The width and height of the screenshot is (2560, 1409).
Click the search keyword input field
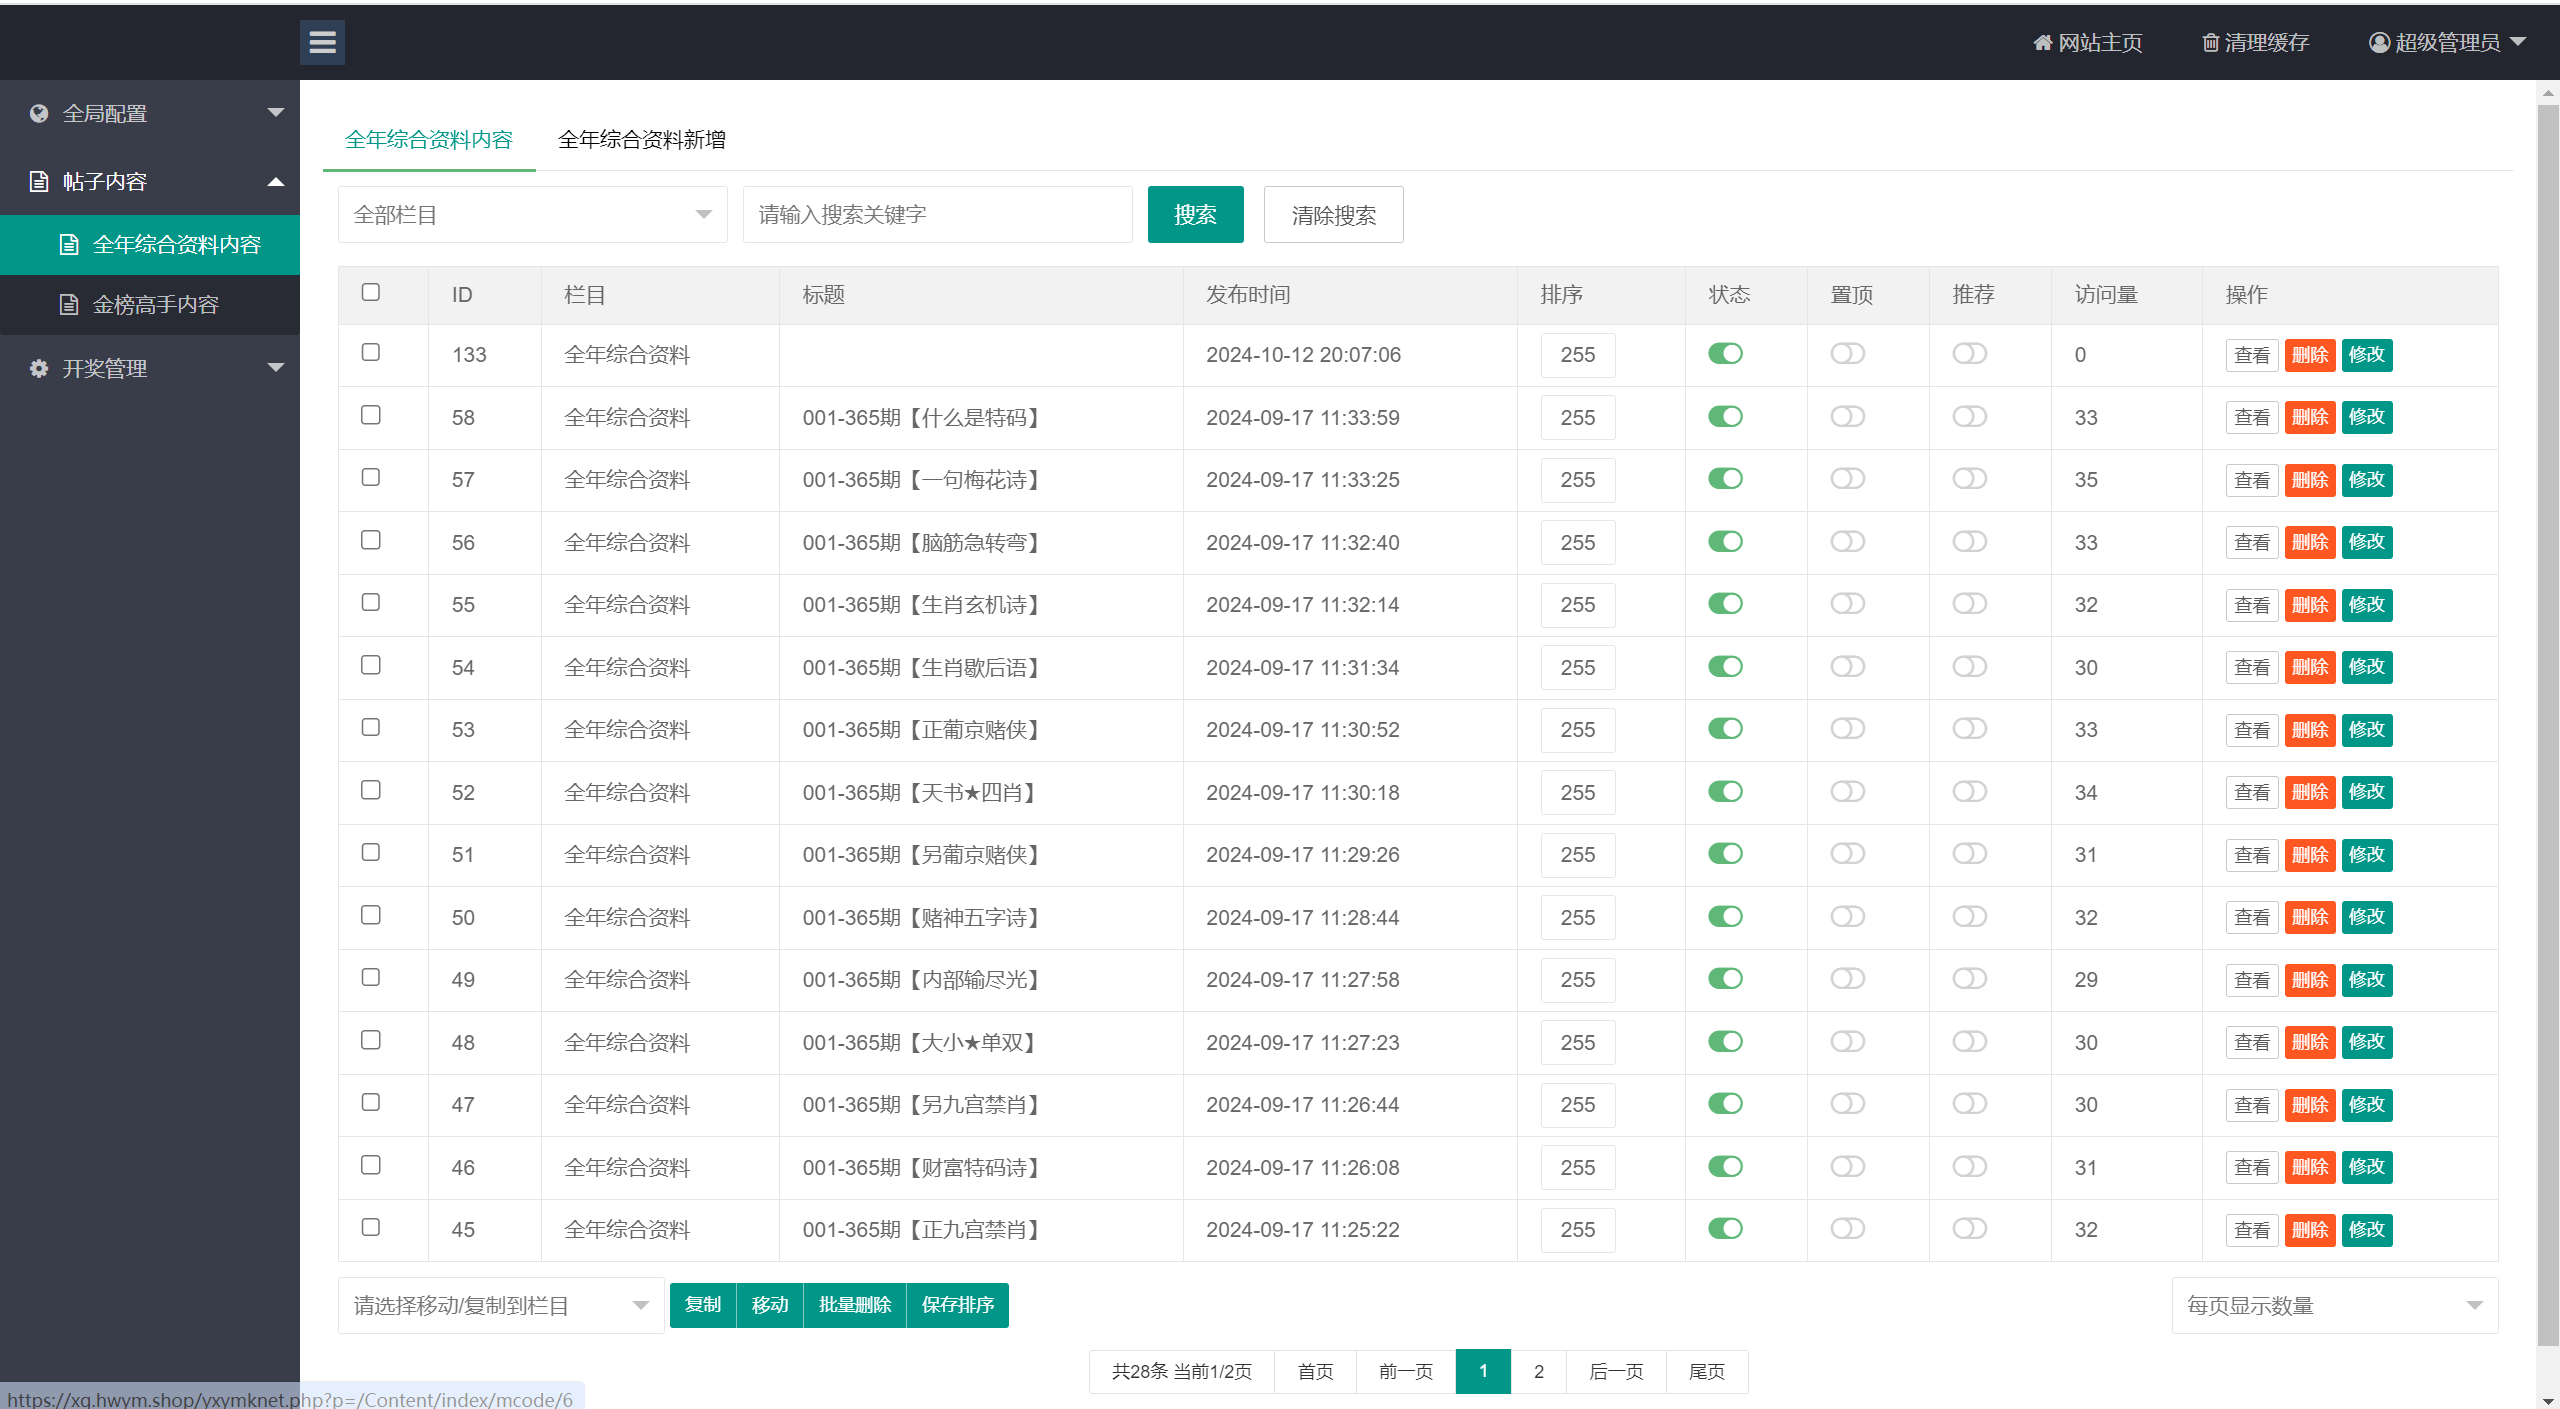click(937, 215)
